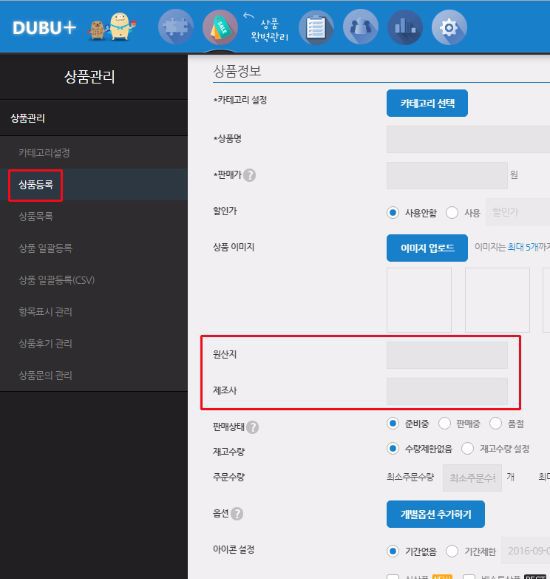Screen dimensions: 550x579
Task: Open the members group icon
Action: click(x=361, y=27)
